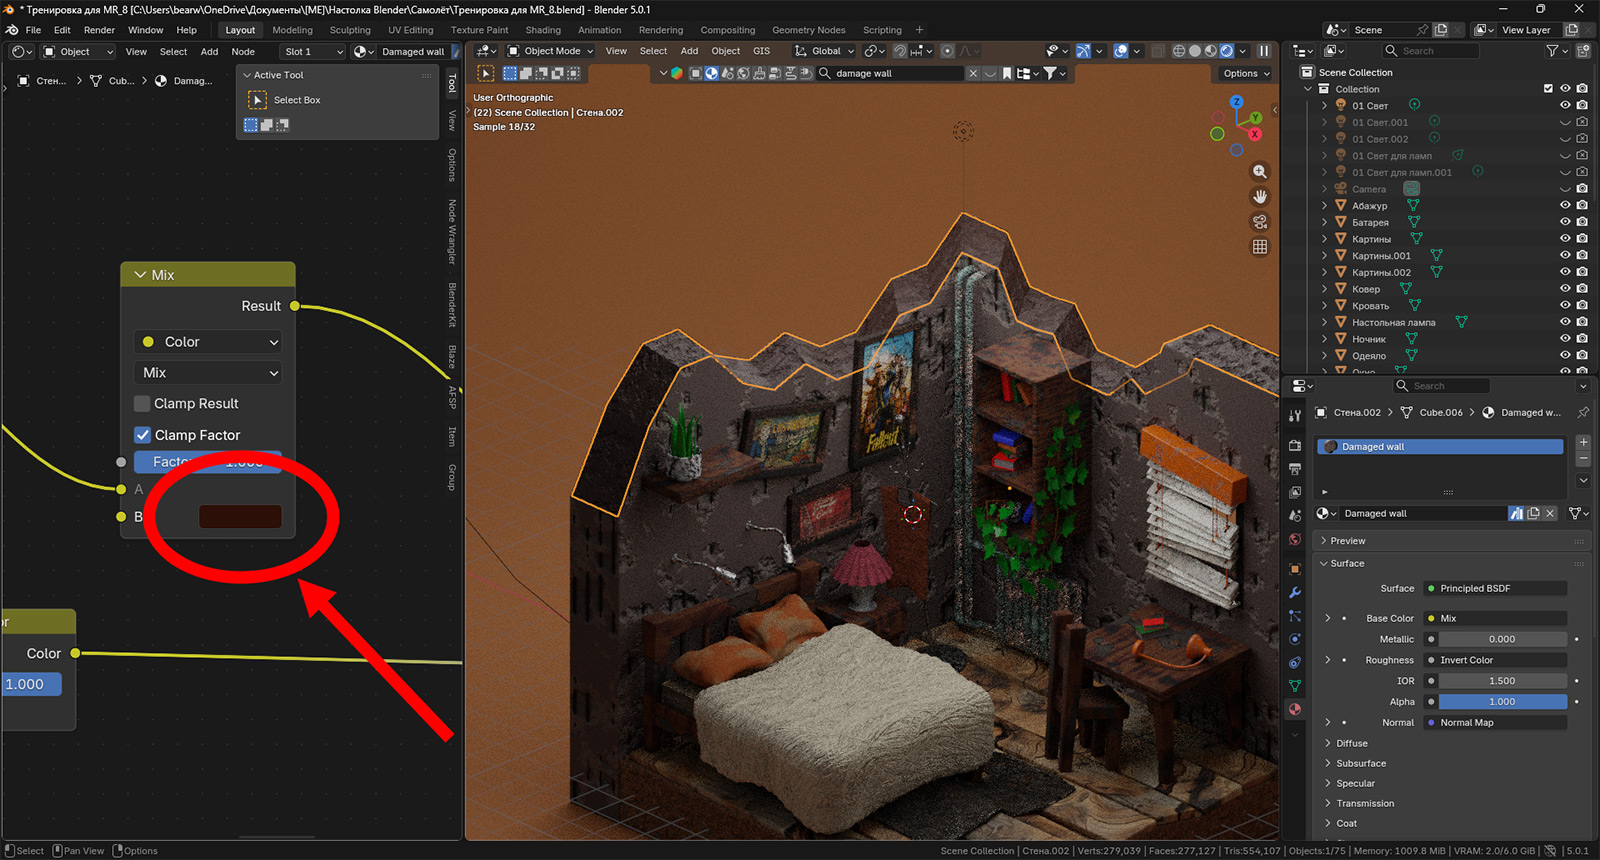Switch to the Shading workspace tab
1600x860 pixels.
543,30
